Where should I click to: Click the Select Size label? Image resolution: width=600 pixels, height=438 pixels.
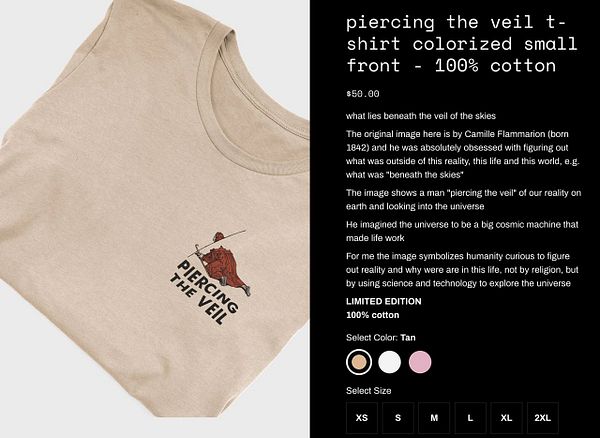pos(368,391)
